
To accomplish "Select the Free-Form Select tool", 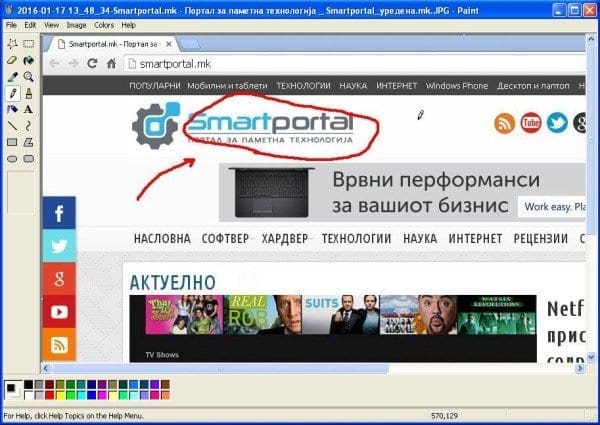I will pos(12,44).
